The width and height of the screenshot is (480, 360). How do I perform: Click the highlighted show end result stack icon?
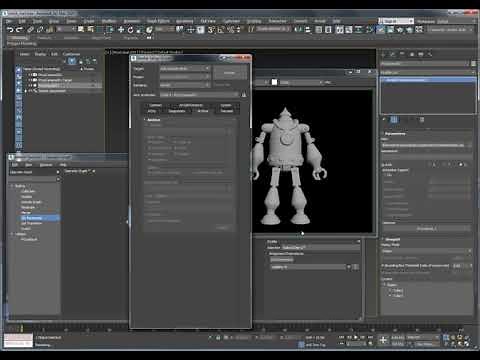(x=394, y=120)
